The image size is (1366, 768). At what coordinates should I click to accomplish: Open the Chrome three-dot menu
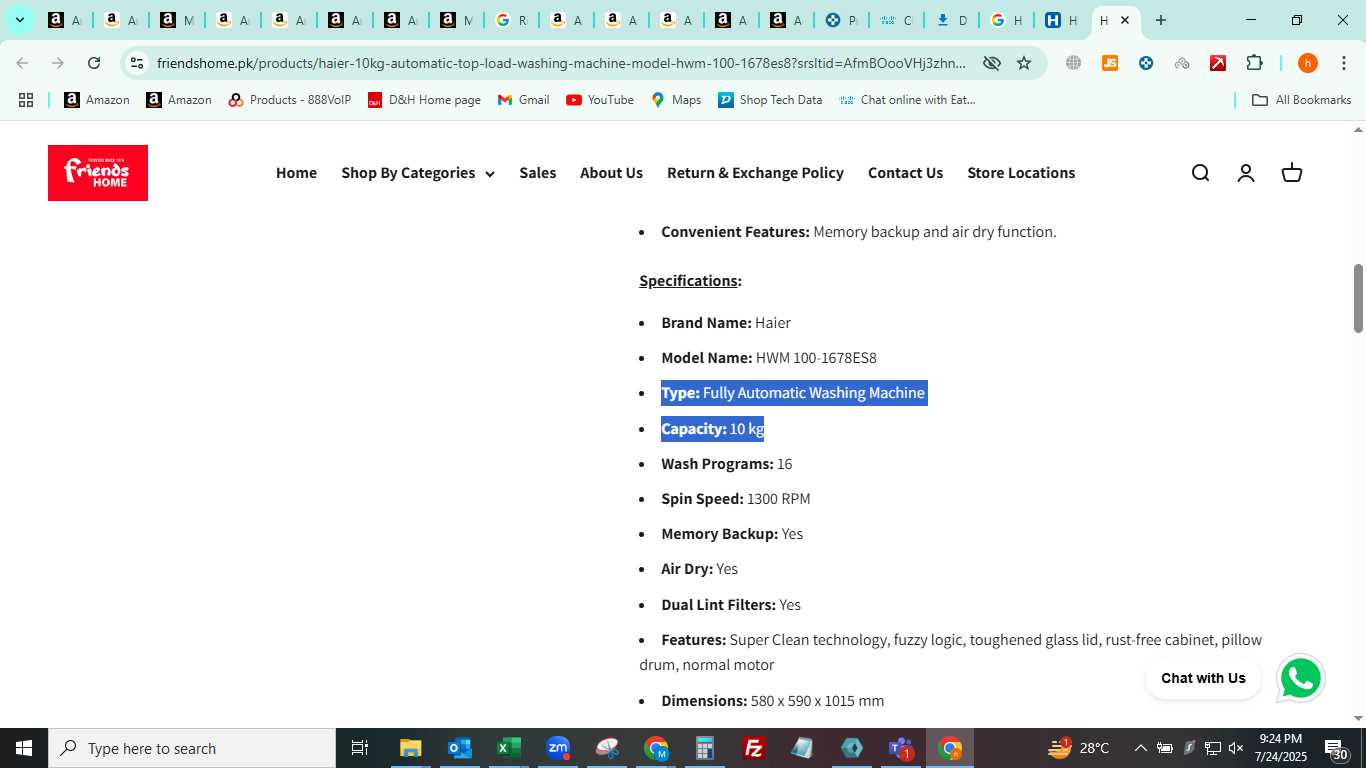[1343, 63]
